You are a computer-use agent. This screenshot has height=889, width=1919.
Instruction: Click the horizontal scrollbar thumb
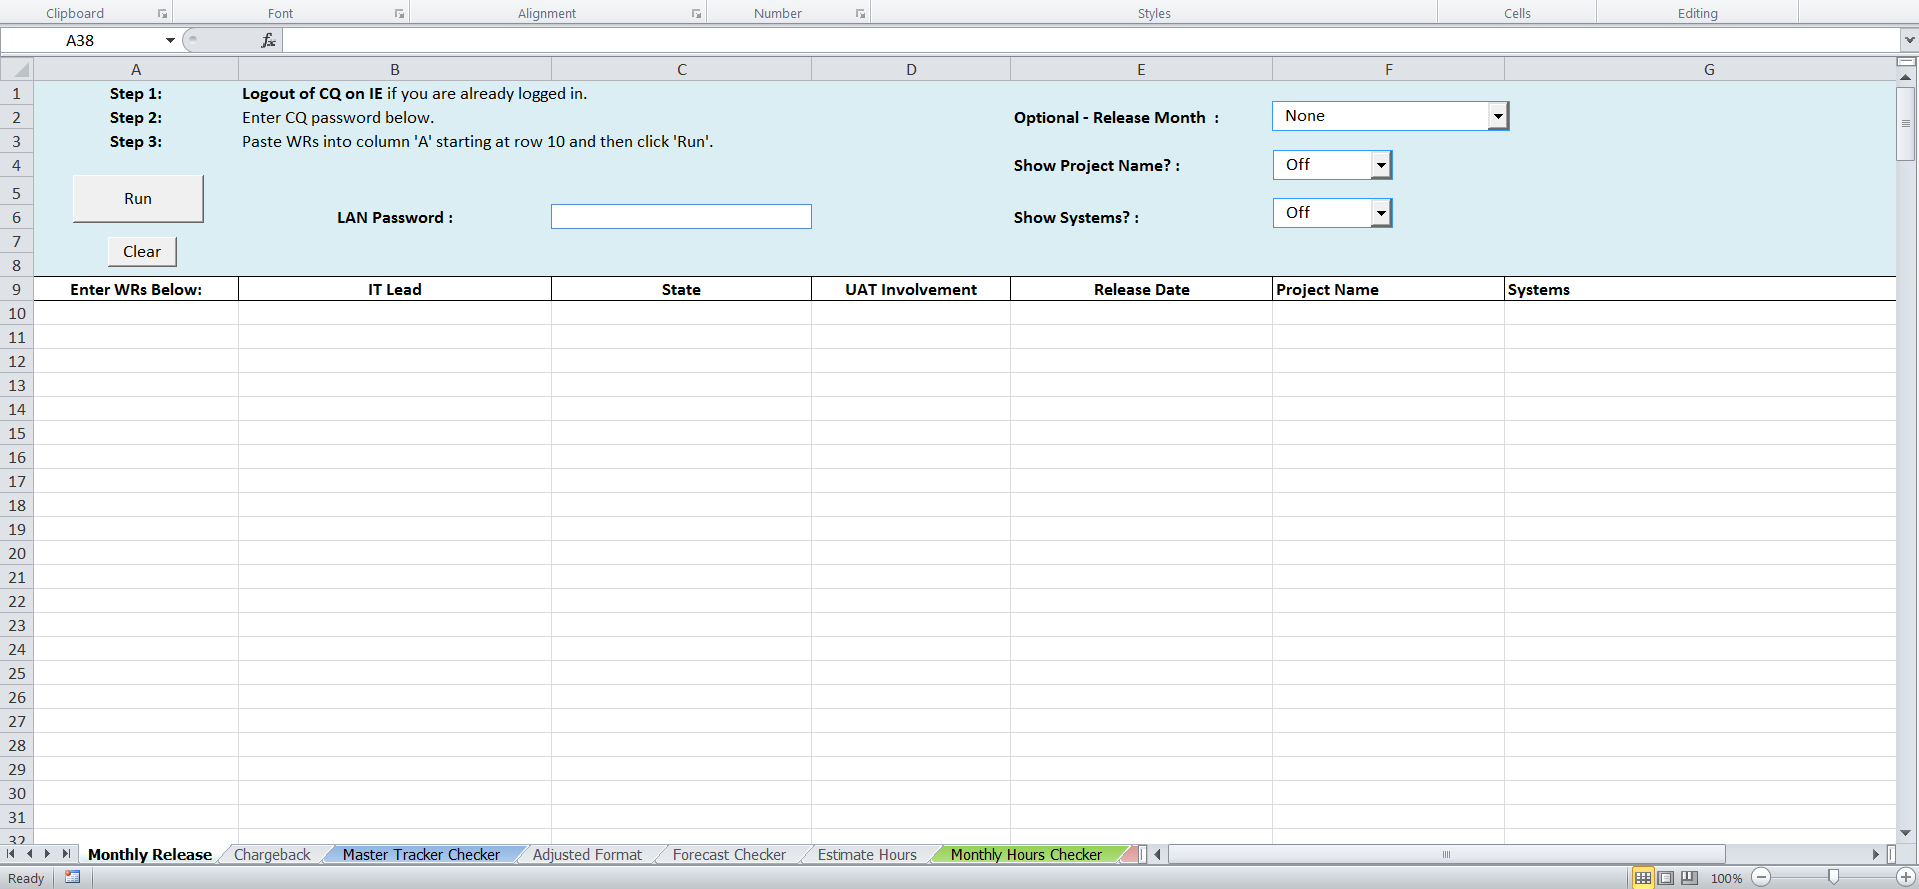[x=1447, y=854]
